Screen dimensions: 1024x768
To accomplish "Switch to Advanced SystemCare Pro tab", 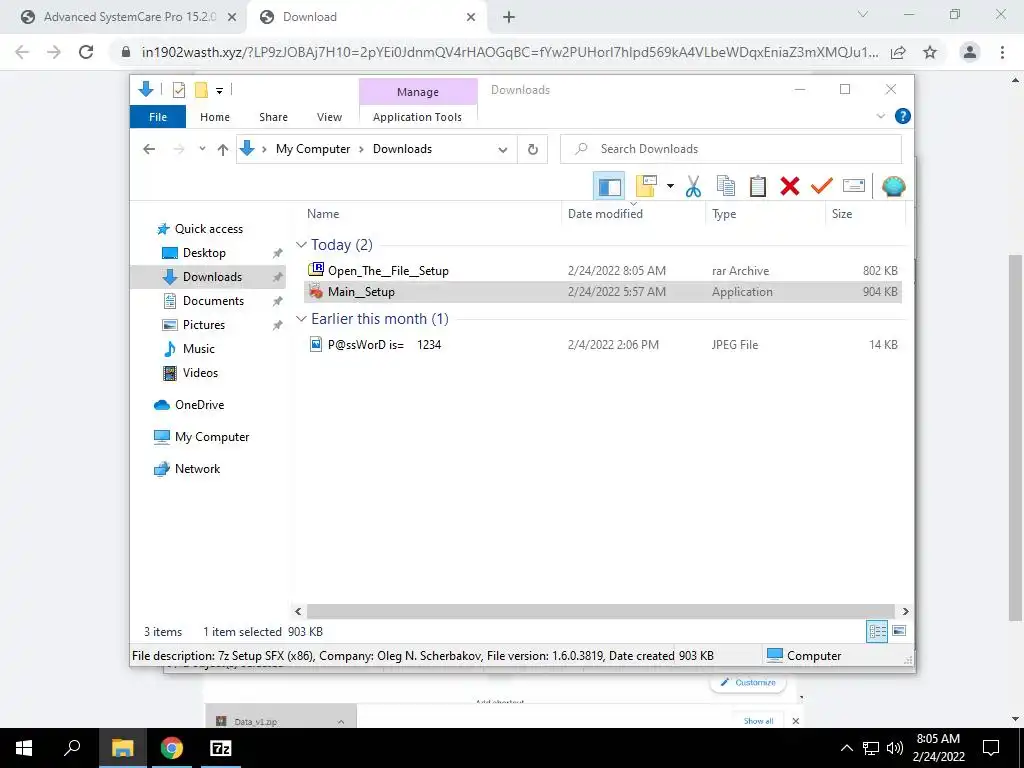I will (x=129, y=17).
